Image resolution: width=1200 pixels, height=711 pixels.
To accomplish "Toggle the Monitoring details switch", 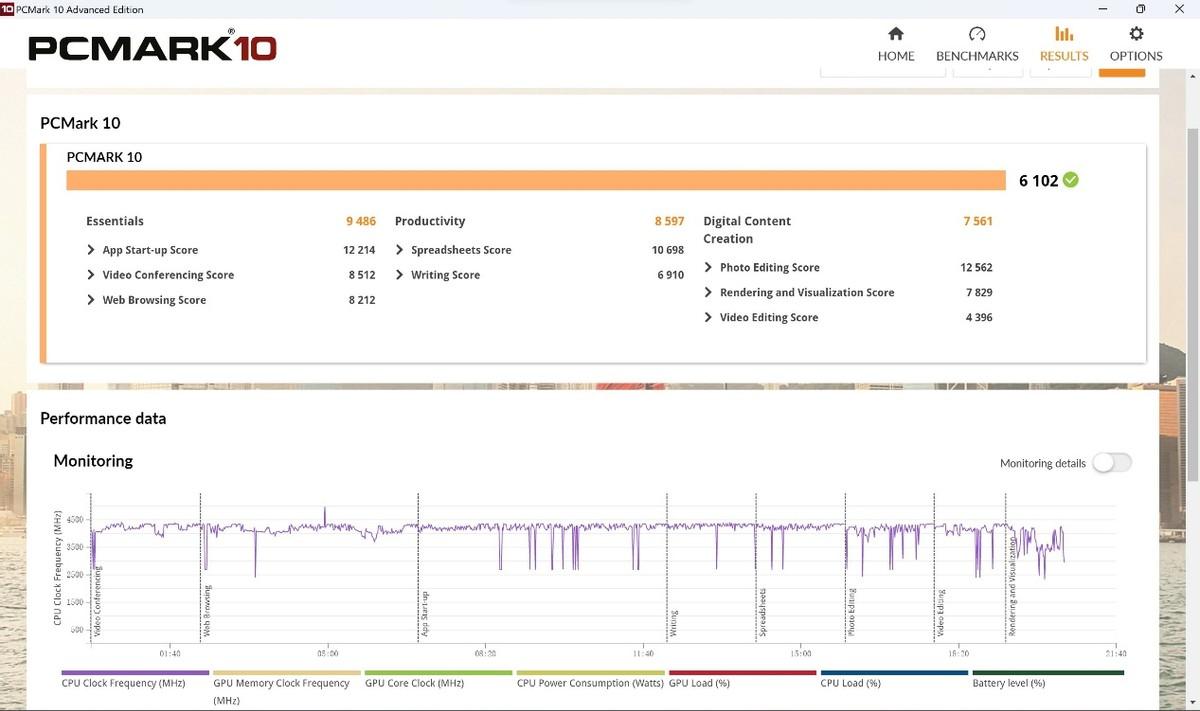I will 1112,463.
